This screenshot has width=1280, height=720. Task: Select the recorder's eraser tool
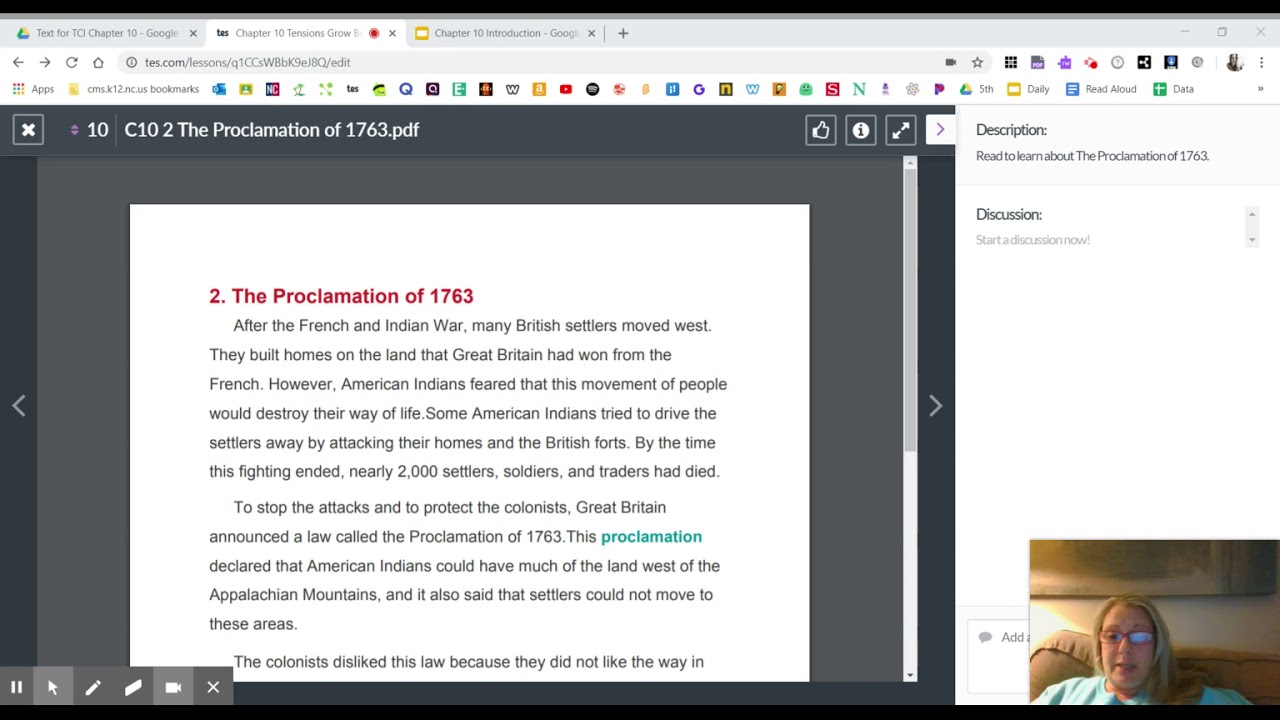(133, 687)
